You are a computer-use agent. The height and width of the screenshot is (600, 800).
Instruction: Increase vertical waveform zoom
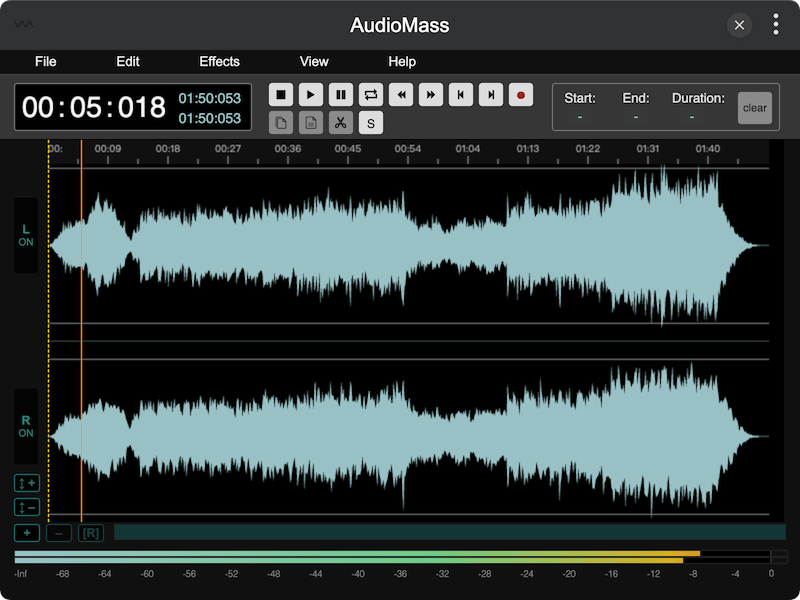click(x=27, y=483)
